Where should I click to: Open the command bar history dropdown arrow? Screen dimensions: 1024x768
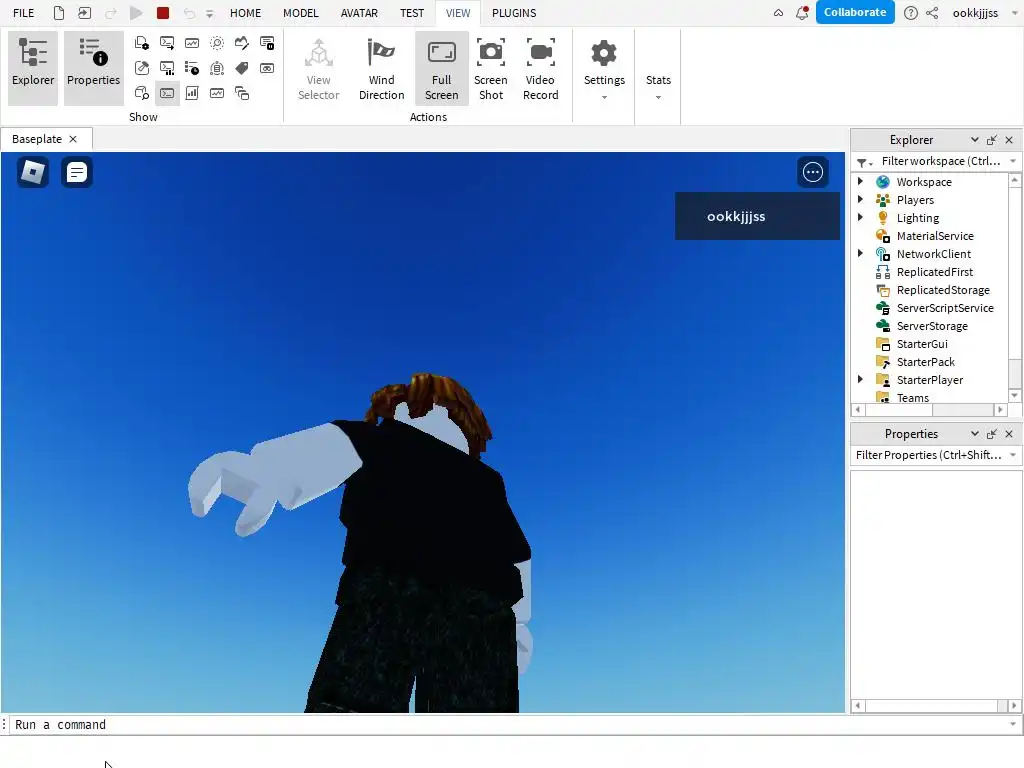1013,724
